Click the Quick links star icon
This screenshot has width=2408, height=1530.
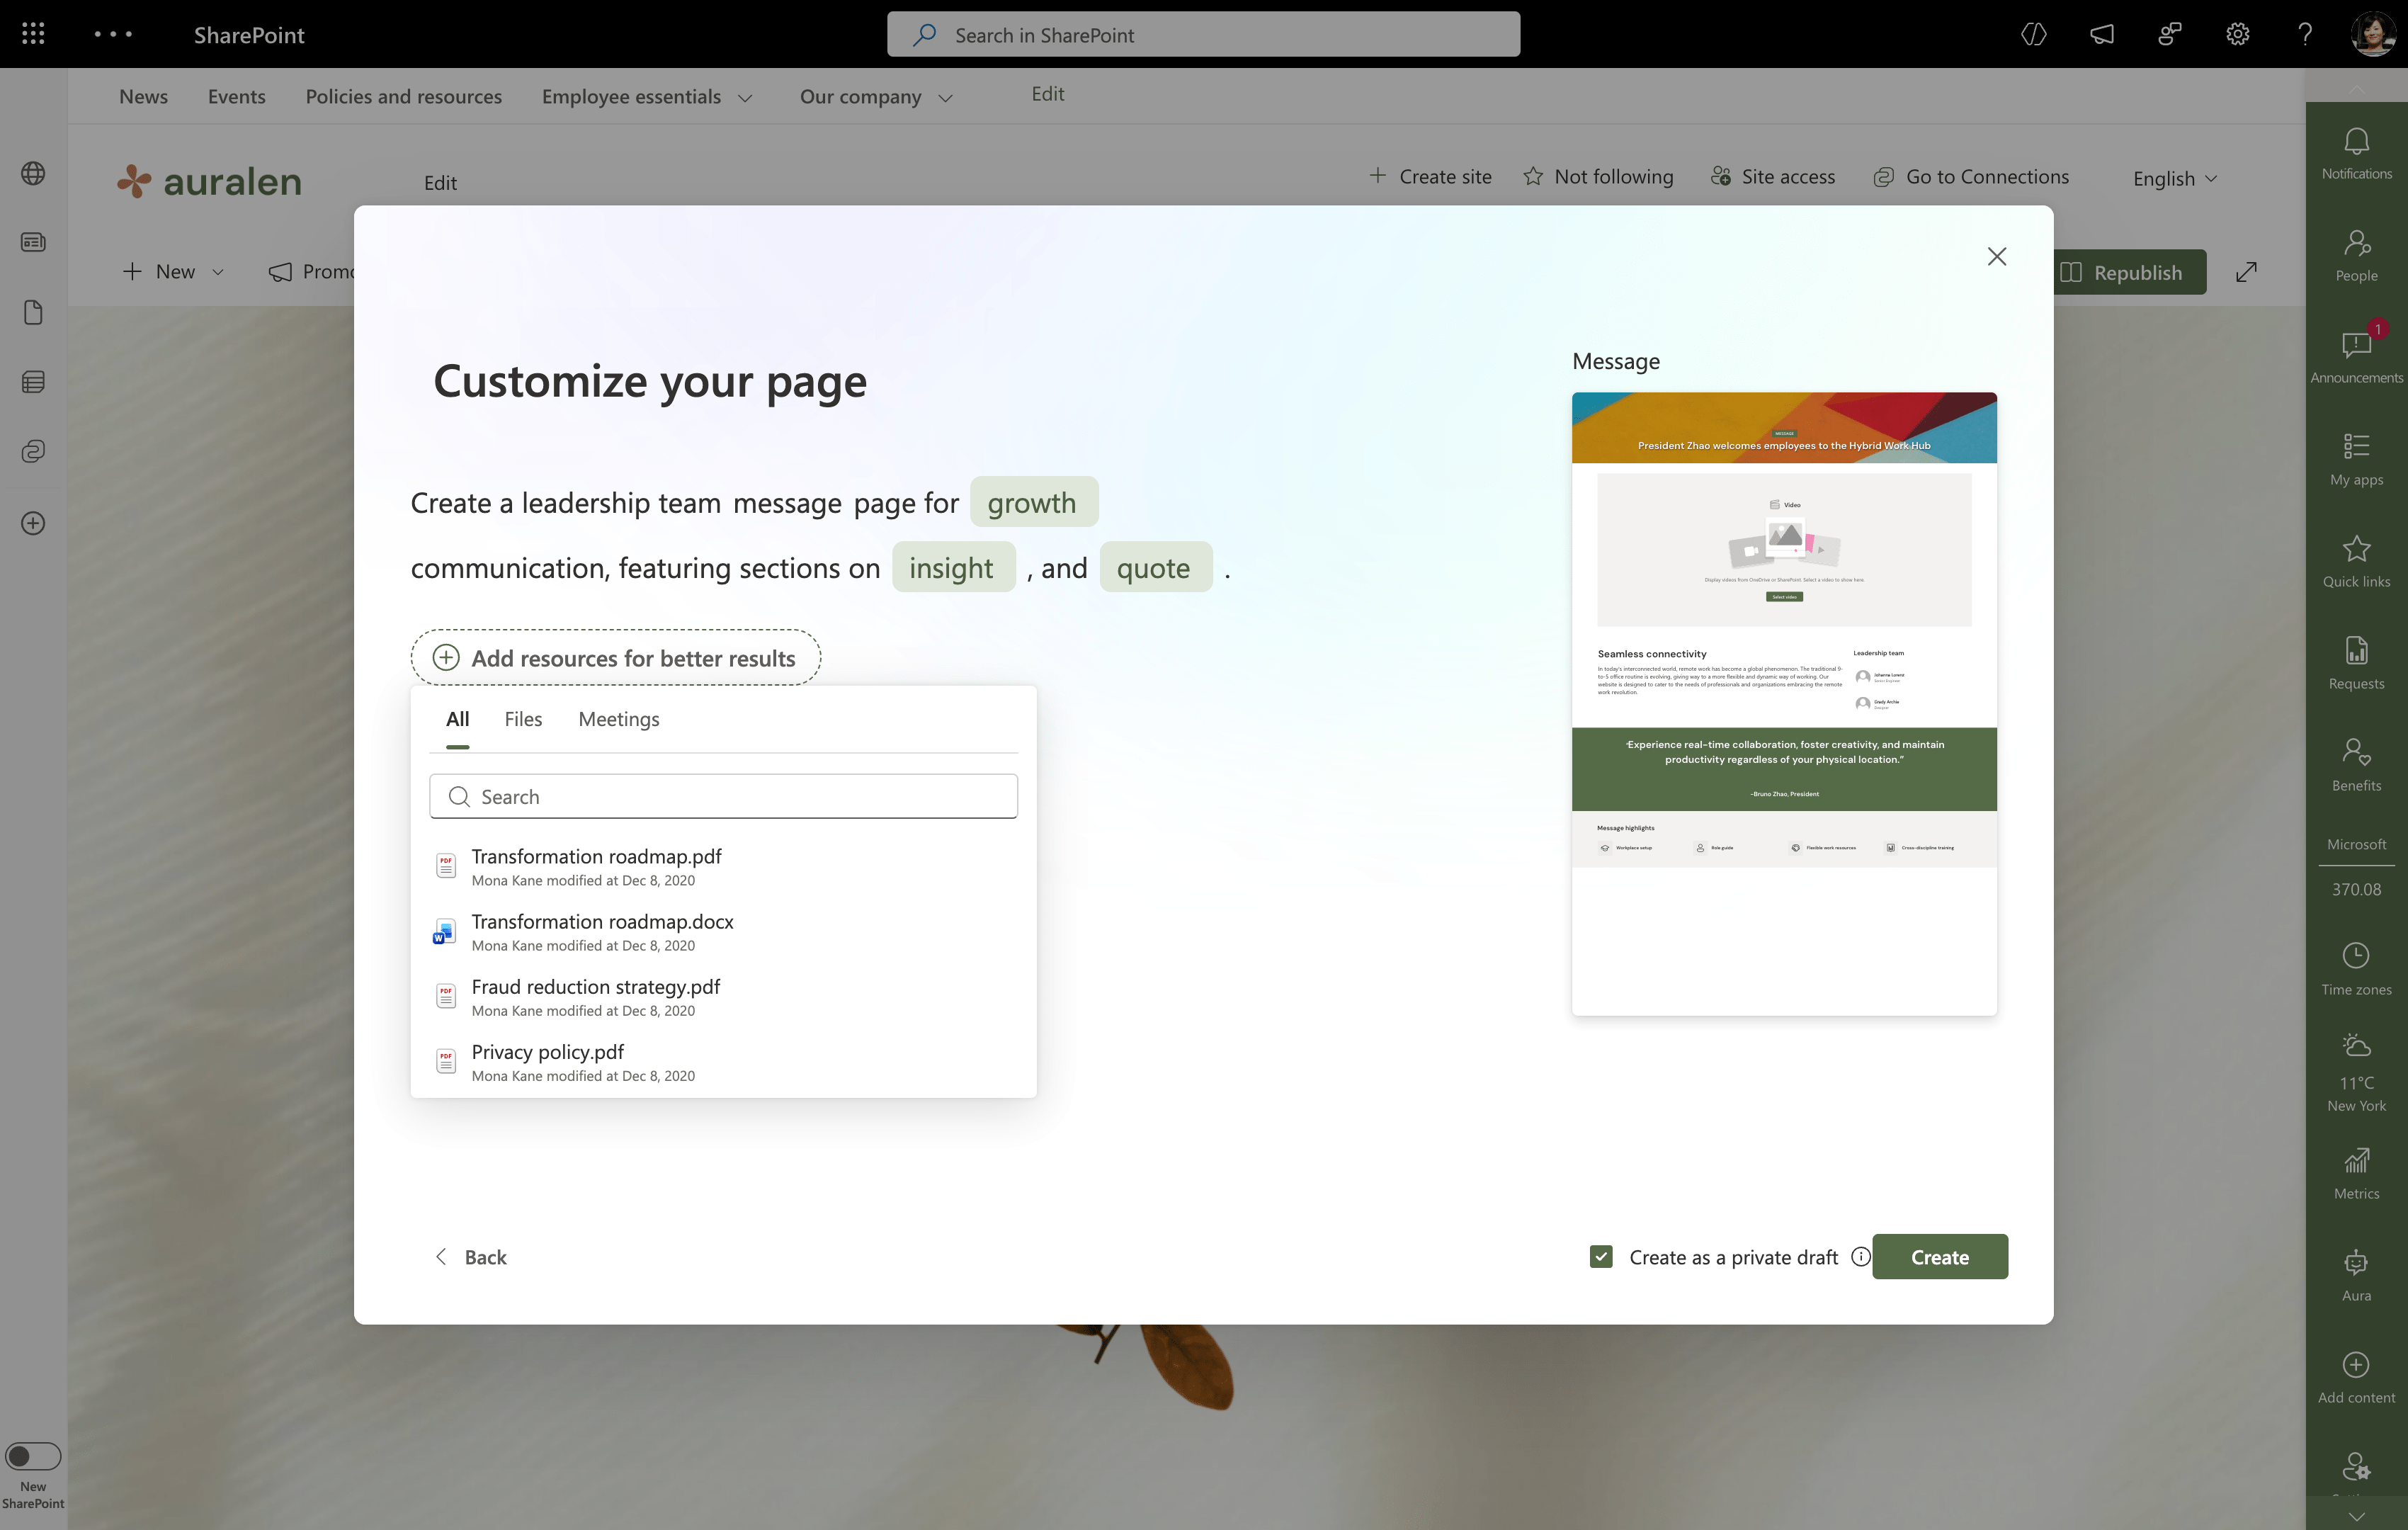click(2356, 549)
